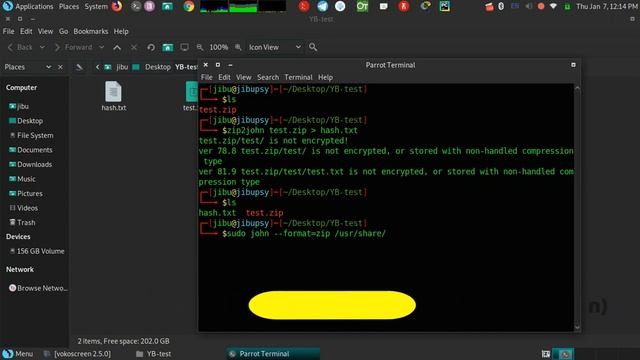Open the terminal Search menu
The width and height of the screenshot is (640, 360).
point(268,77)
